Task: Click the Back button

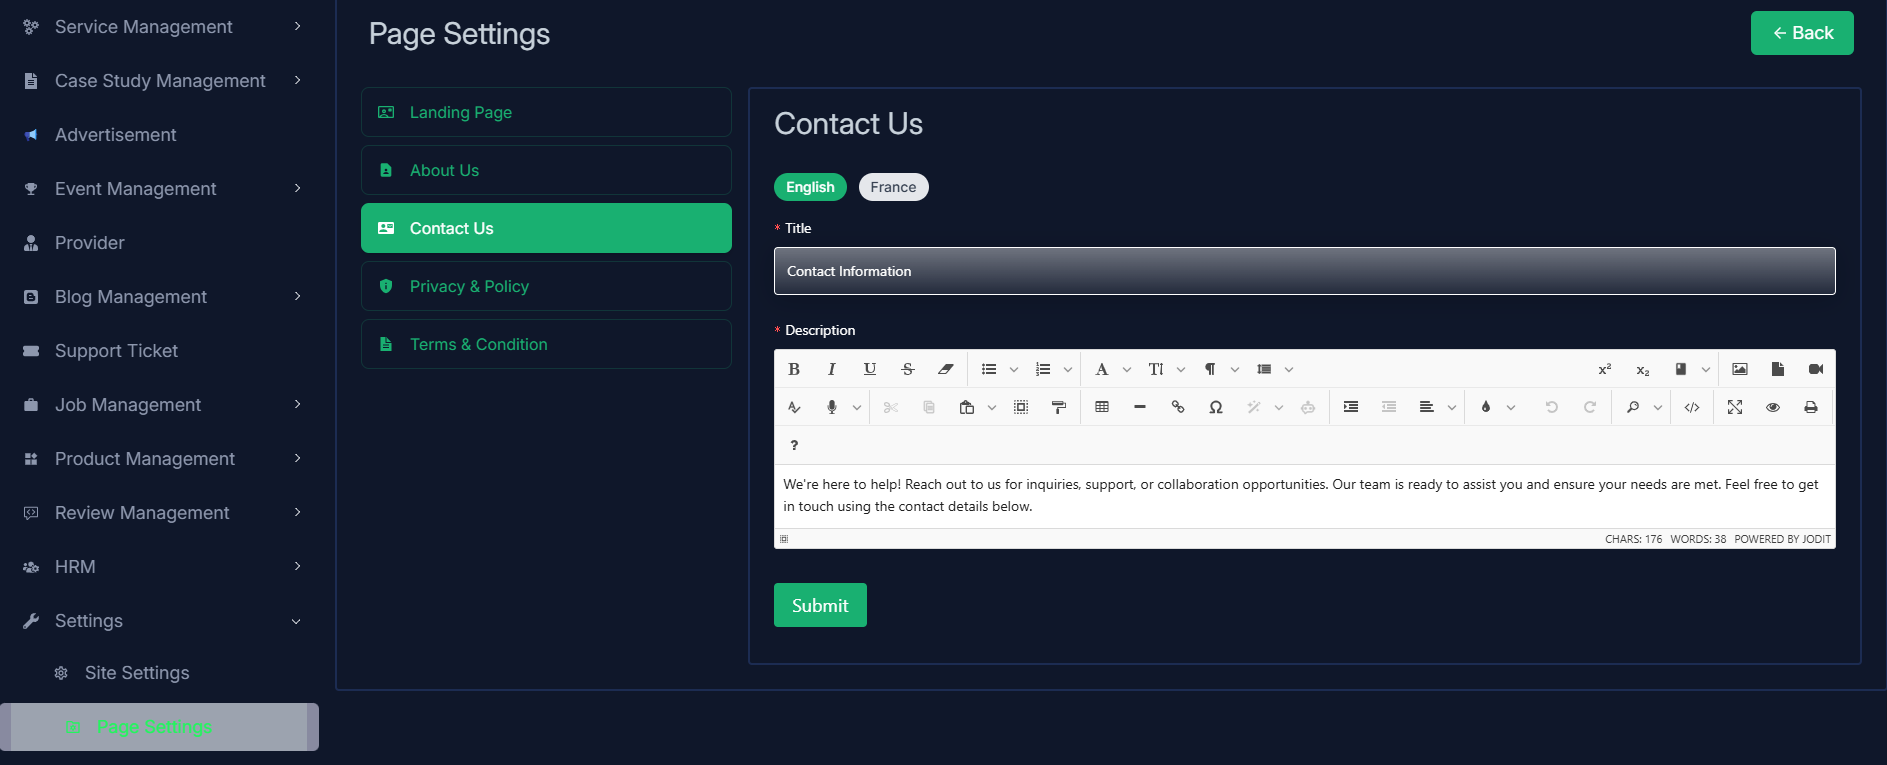Action: pyautogui.click(x=1802, y=33)
